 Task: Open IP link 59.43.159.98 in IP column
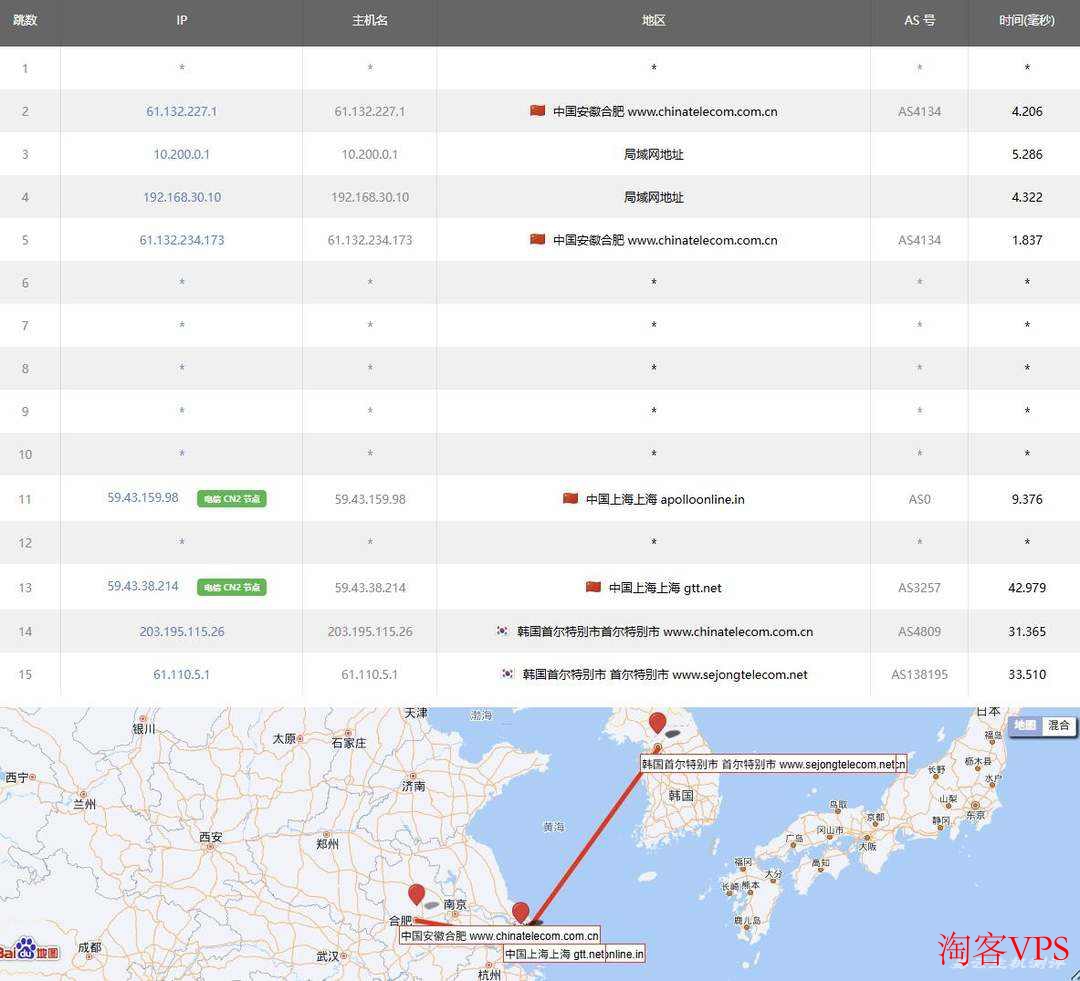pos(143,497)
